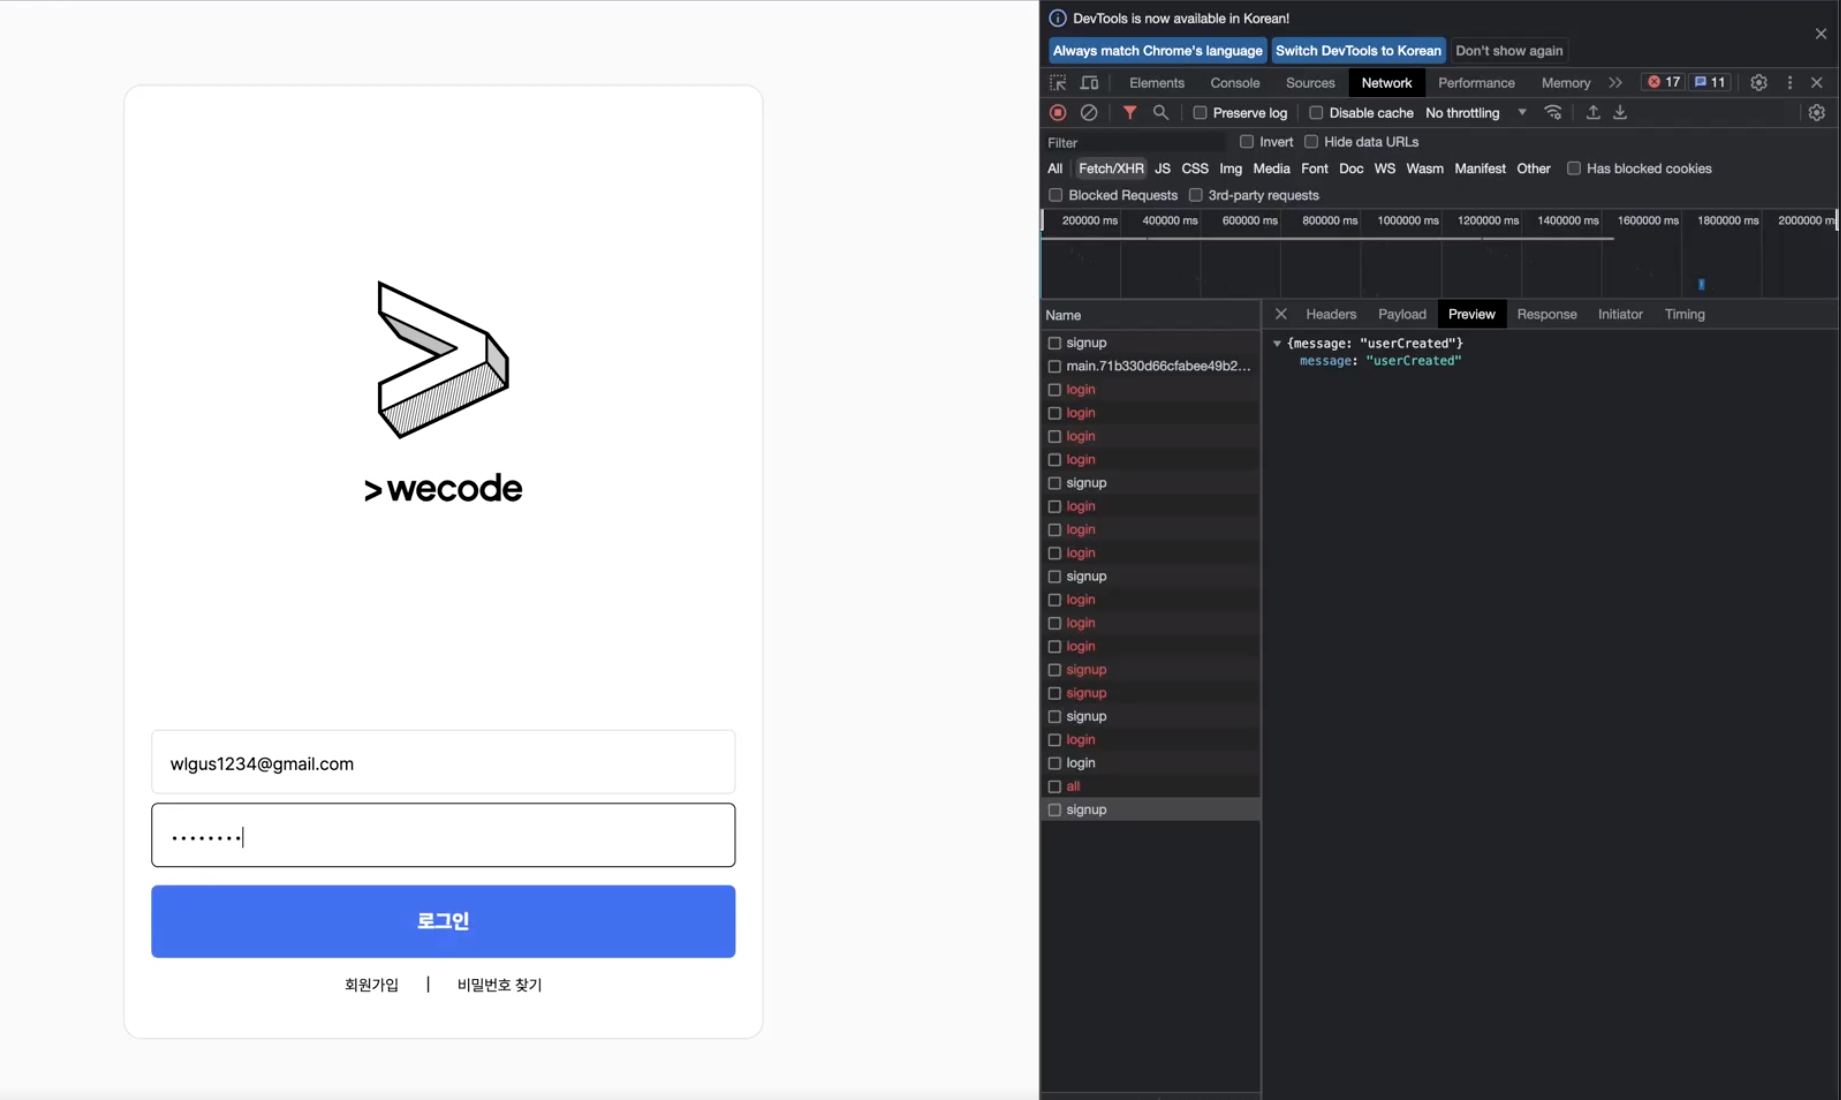The width and height of the screenshot is (1841, 1100).
Task: Focus the email field with wlgus1234@gmail.com
Action: tap(443, 762)
